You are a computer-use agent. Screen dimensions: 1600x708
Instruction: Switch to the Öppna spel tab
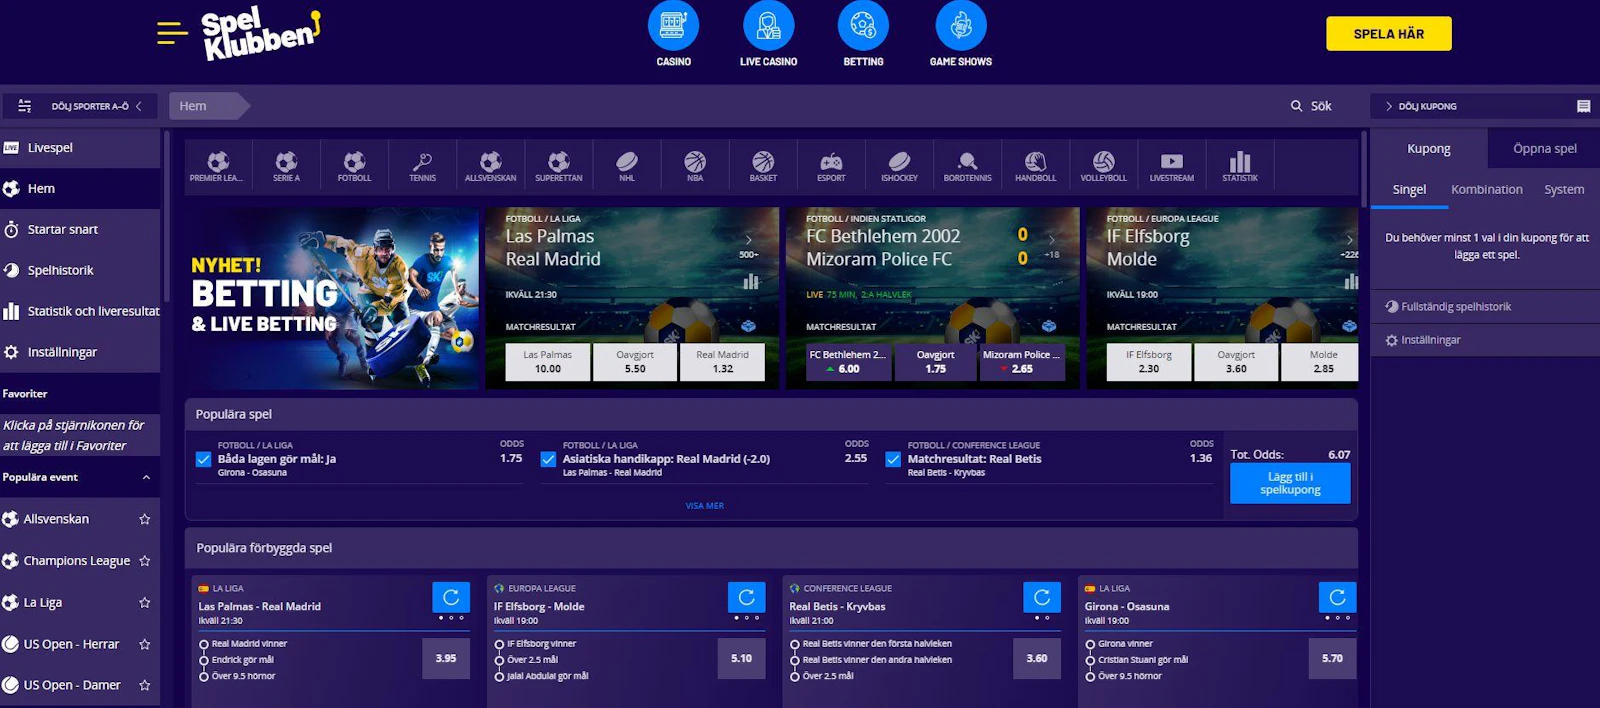pyautogui.click(x=1544, y=148)
